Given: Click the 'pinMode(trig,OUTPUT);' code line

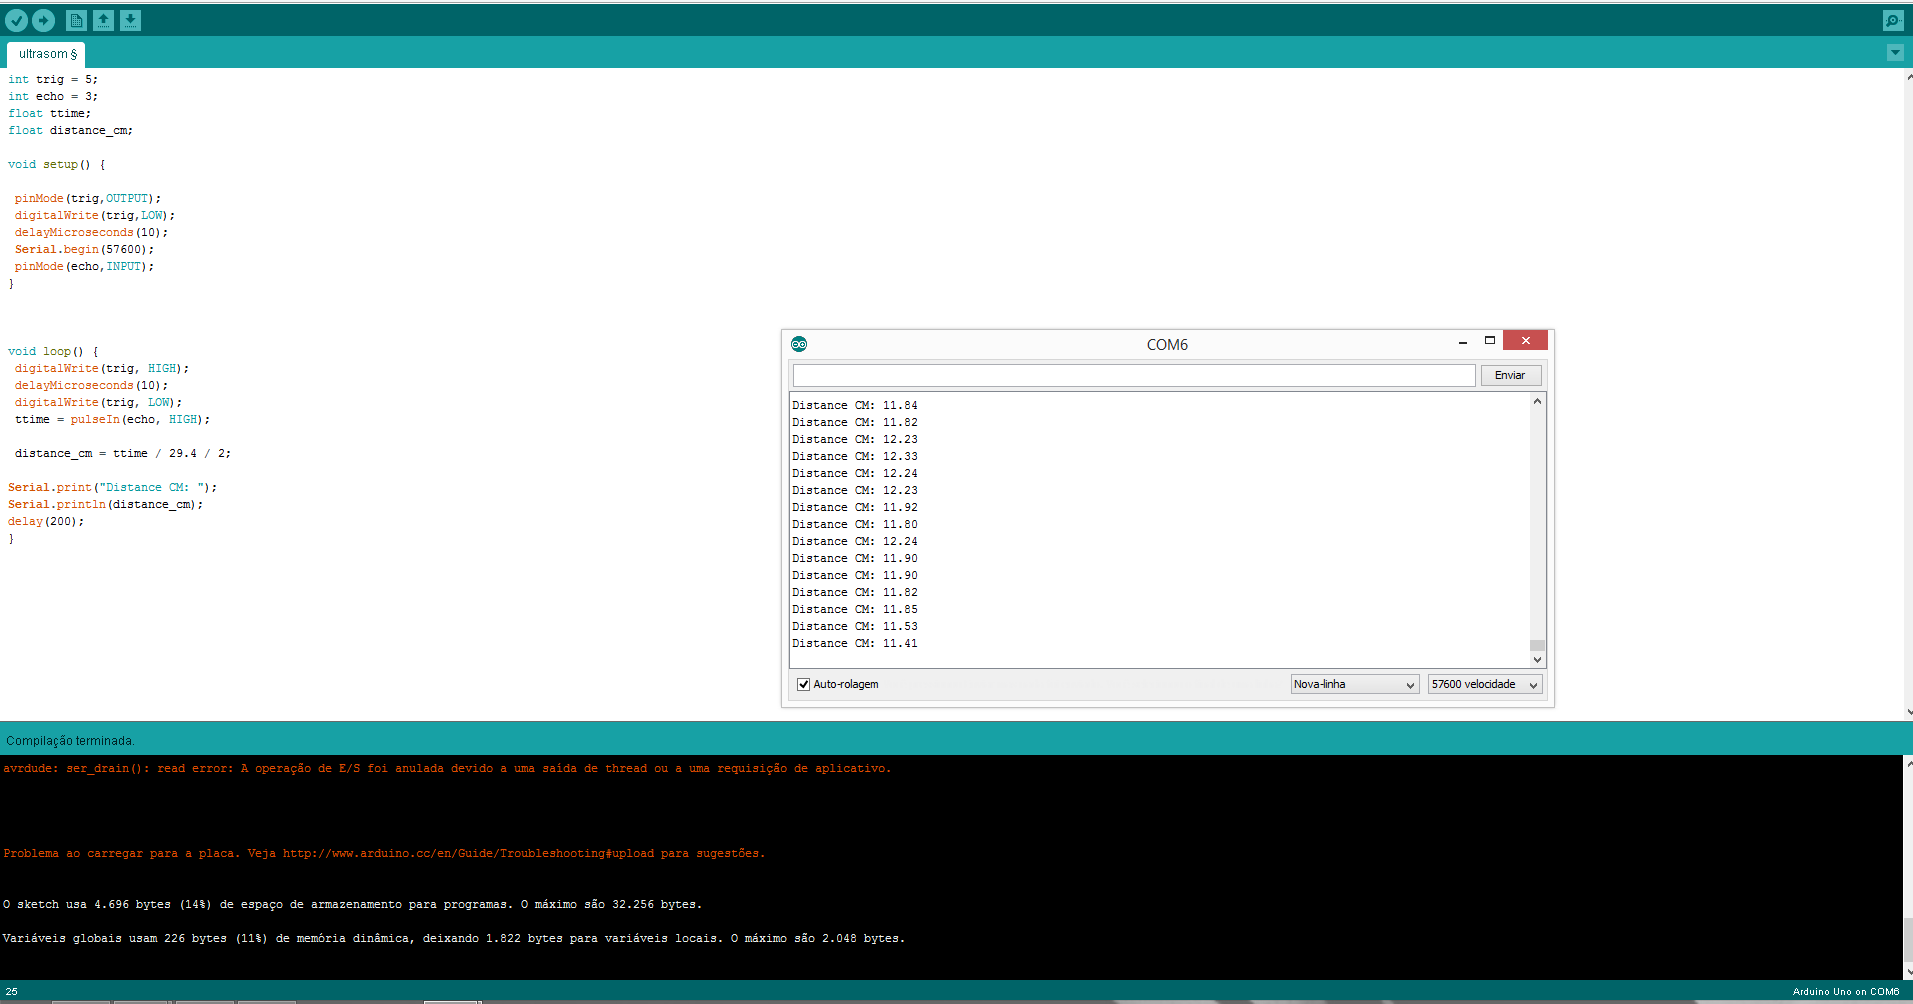Looking at the screenshot, I should pyautogui.click(x=88, y=199).
